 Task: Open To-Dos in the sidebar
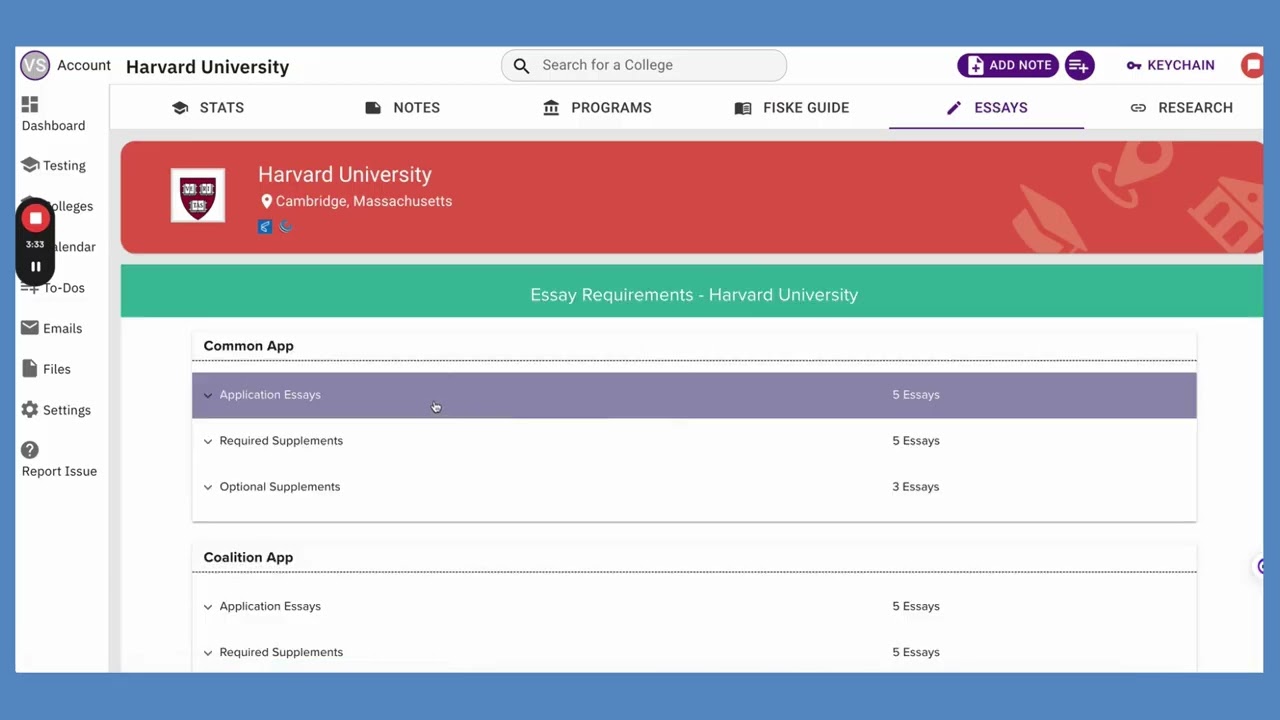(64, 288)
